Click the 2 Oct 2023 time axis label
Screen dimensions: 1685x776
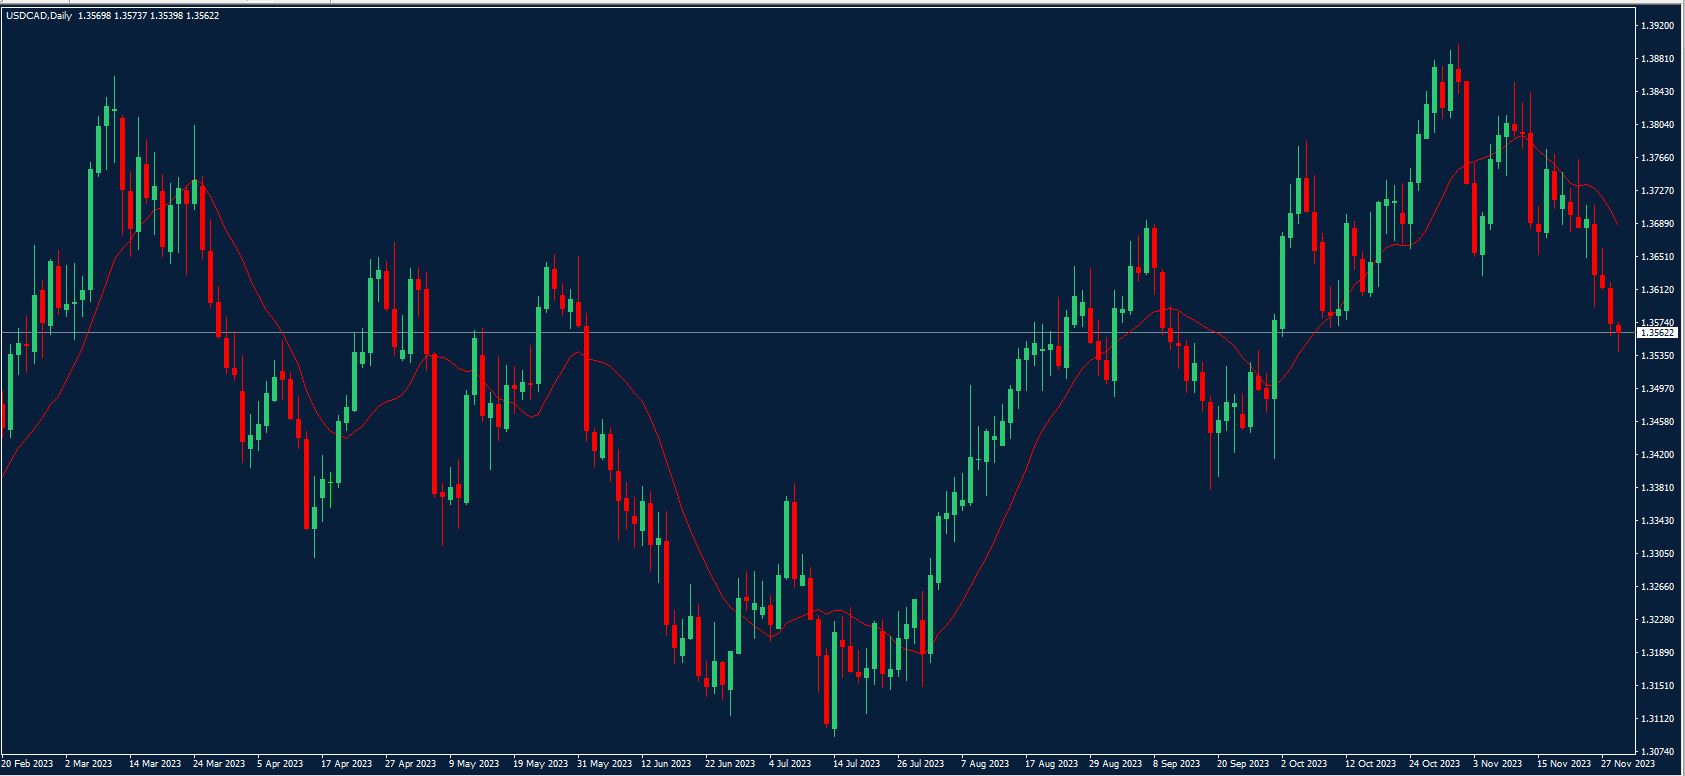(1304, 764)
